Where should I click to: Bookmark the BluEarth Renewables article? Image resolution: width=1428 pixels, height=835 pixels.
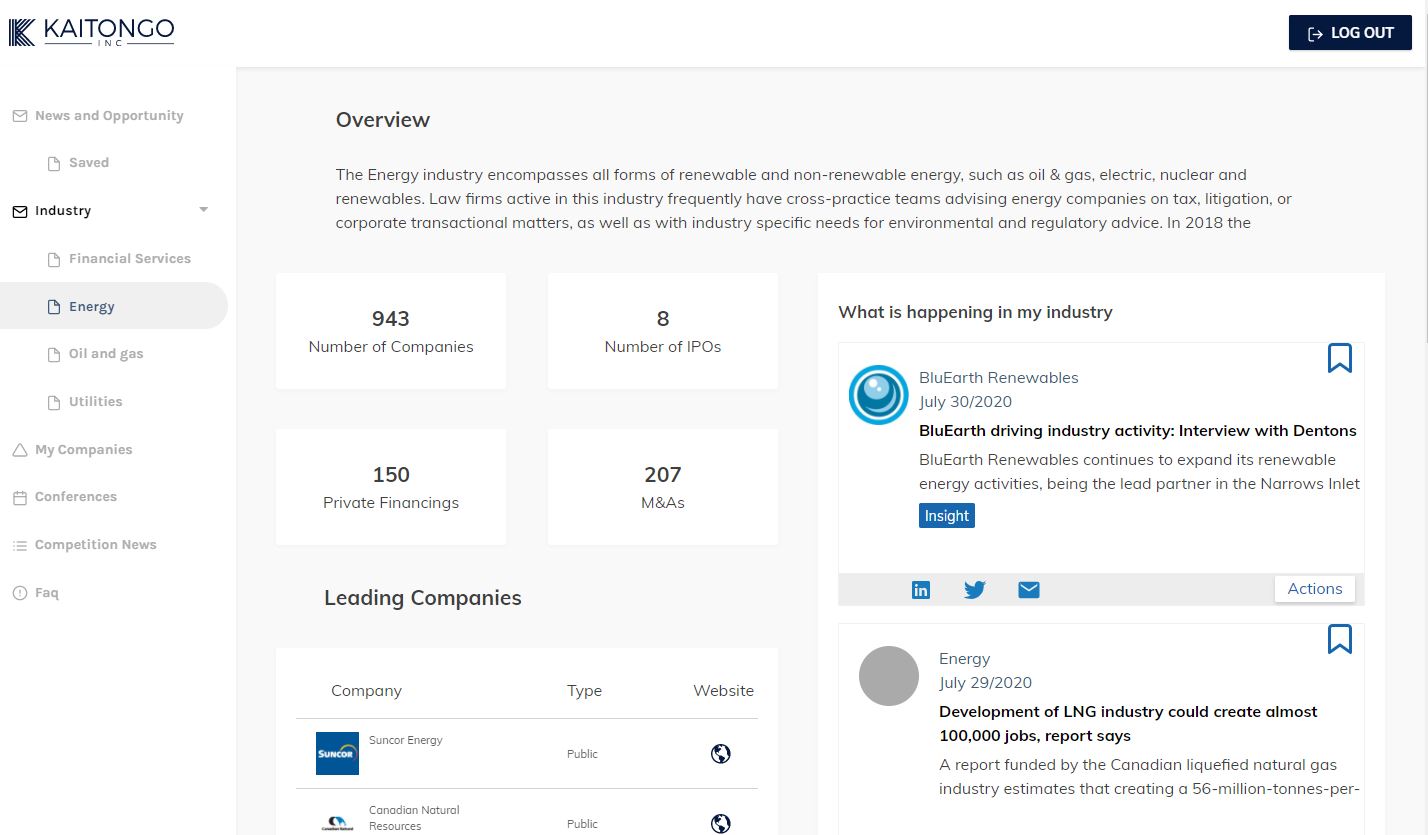[1340, 358]
